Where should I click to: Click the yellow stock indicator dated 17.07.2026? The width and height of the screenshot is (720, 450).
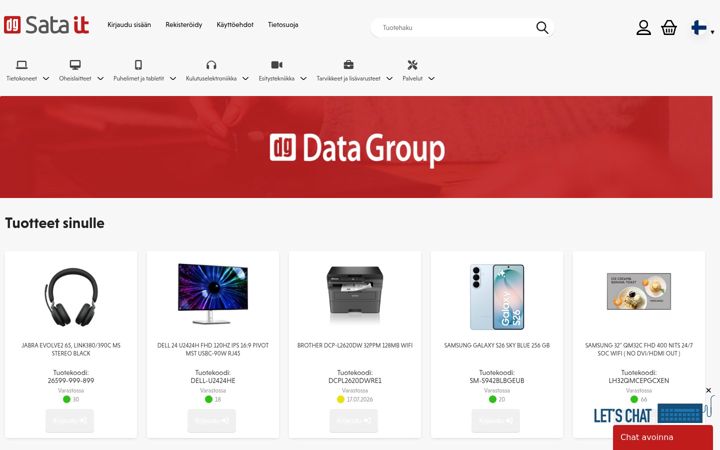340,399
